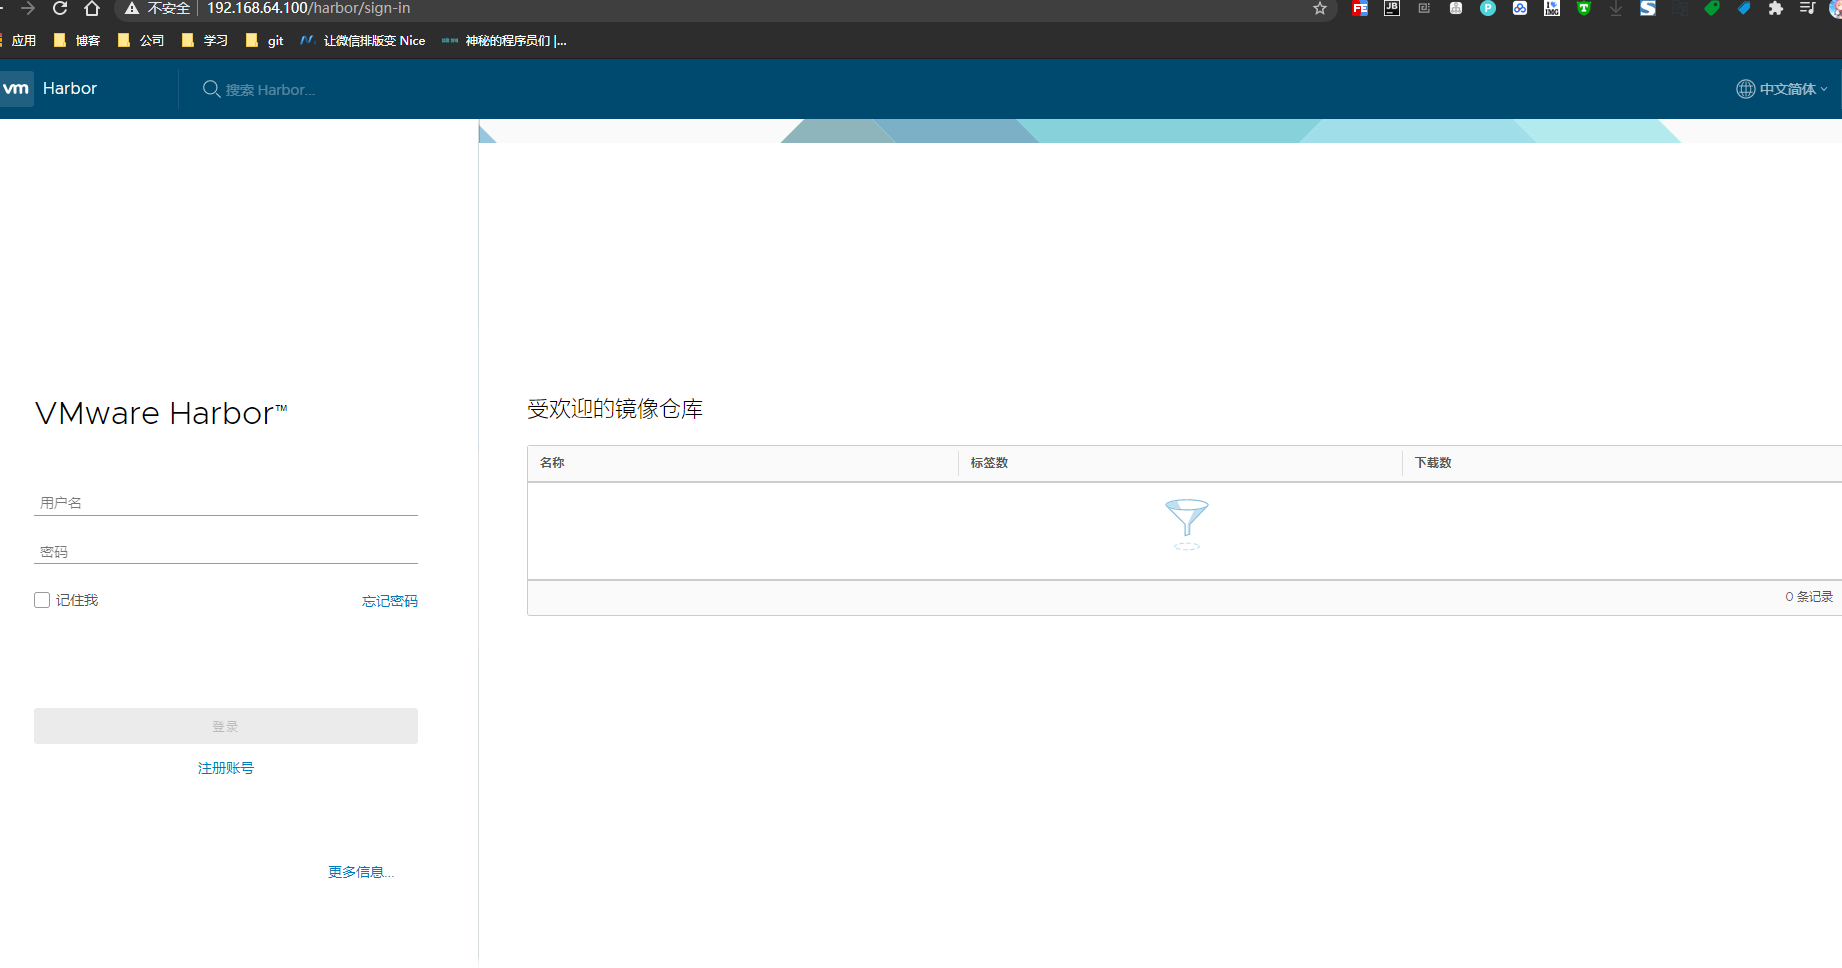Open the 更多信息 more info link
Image resolution: width=1842 pixels, height=968 pixels.
[x=361, y=872]
